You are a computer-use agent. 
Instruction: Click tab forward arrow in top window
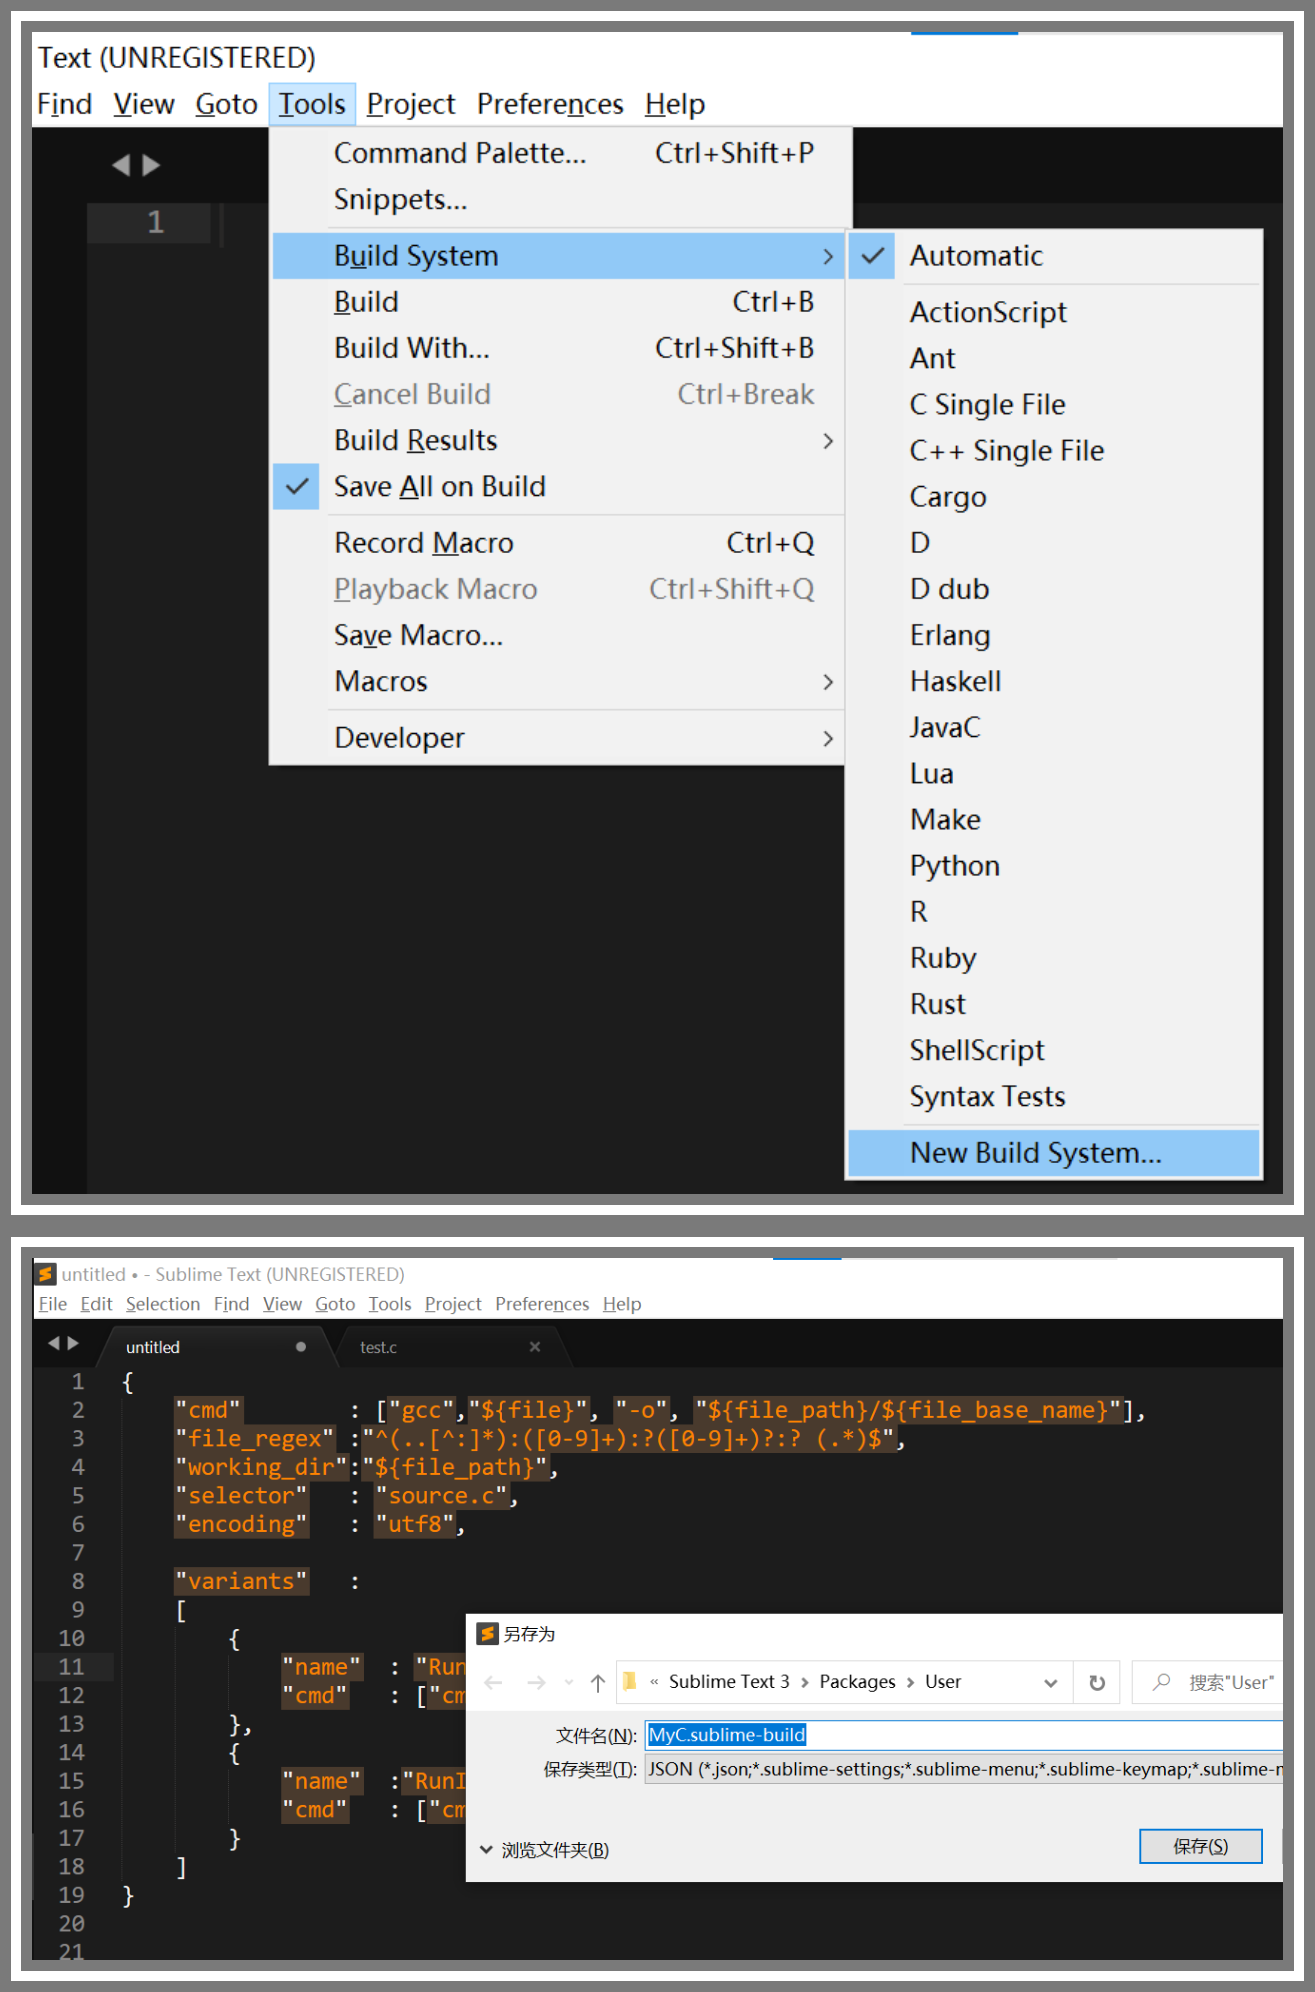tap(151, 165)
